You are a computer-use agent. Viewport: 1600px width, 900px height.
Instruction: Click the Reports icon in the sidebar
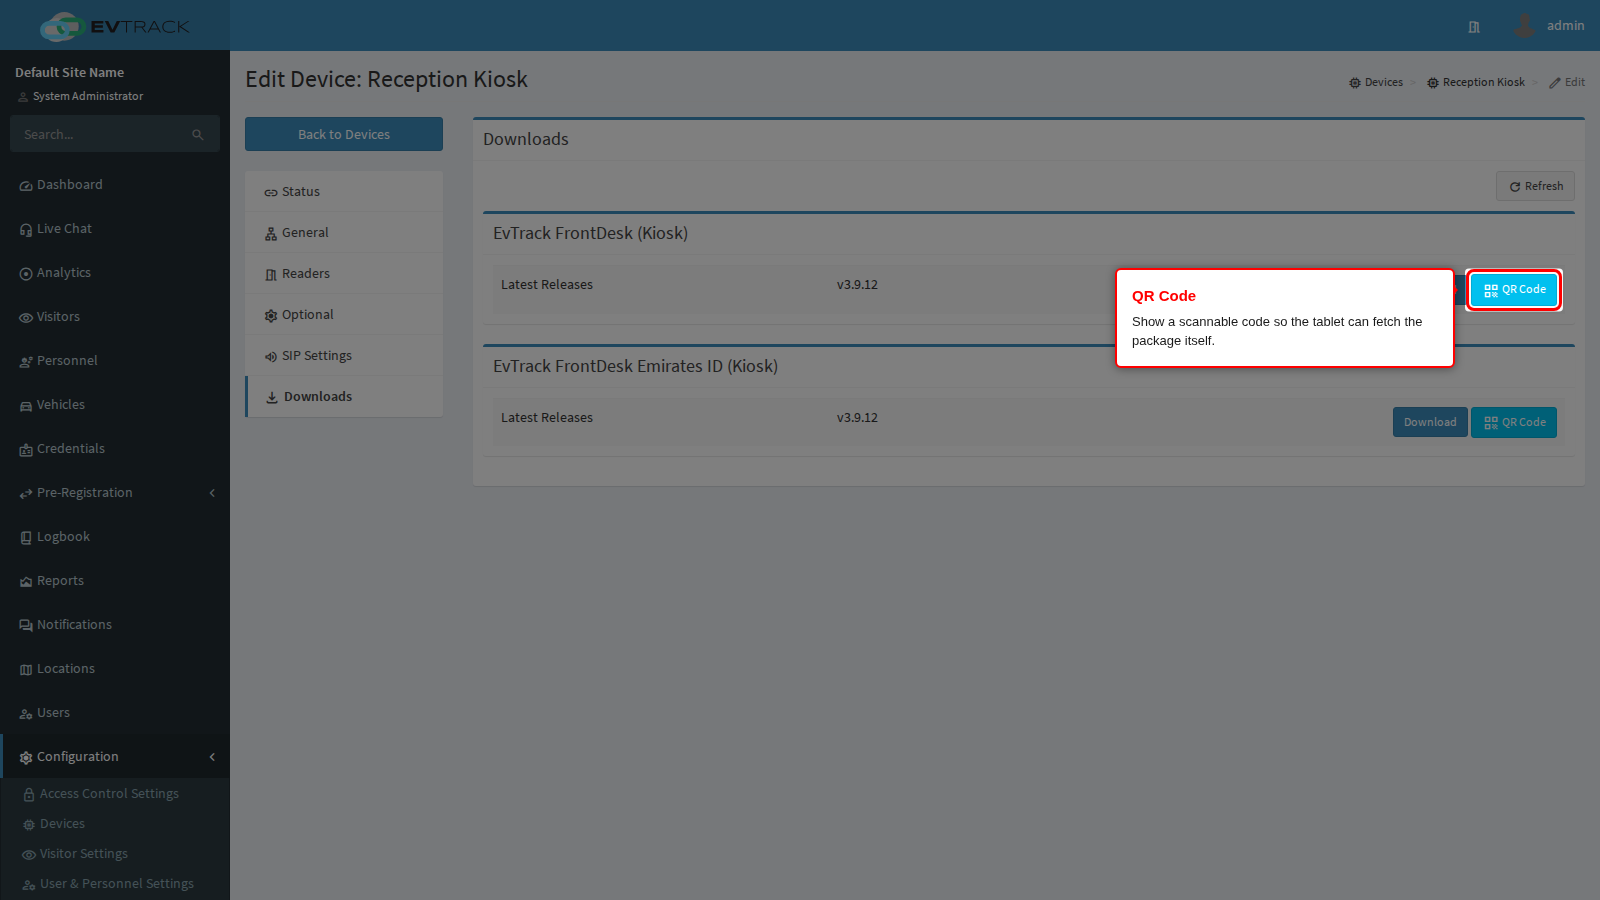tap(26, 582)
